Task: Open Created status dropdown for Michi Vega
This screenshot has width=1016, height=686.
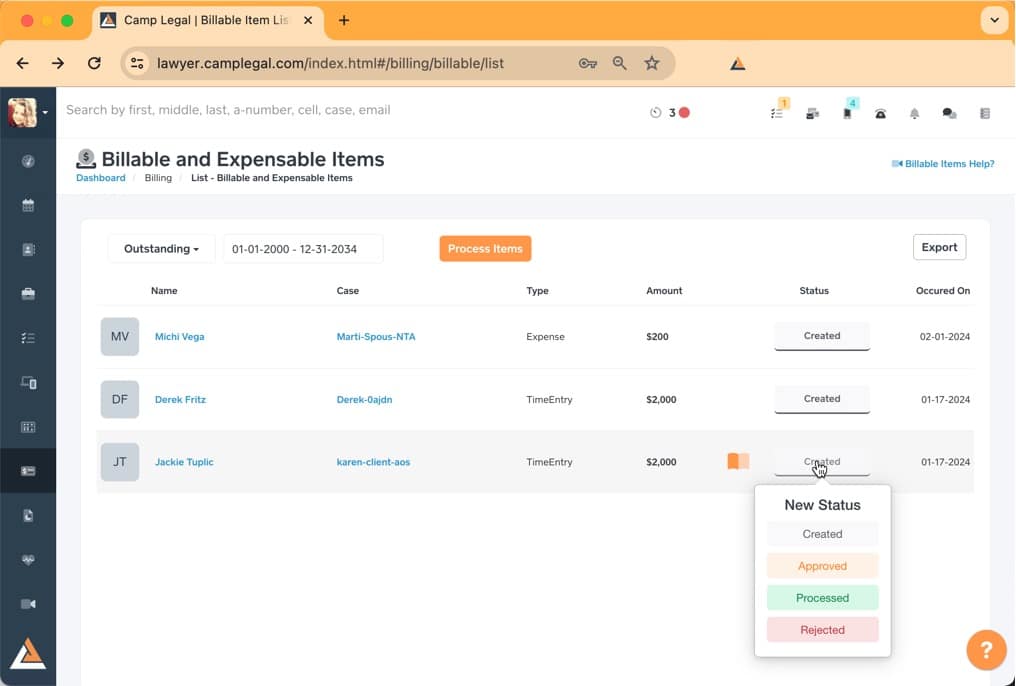Action: click(x=822, y=336)
